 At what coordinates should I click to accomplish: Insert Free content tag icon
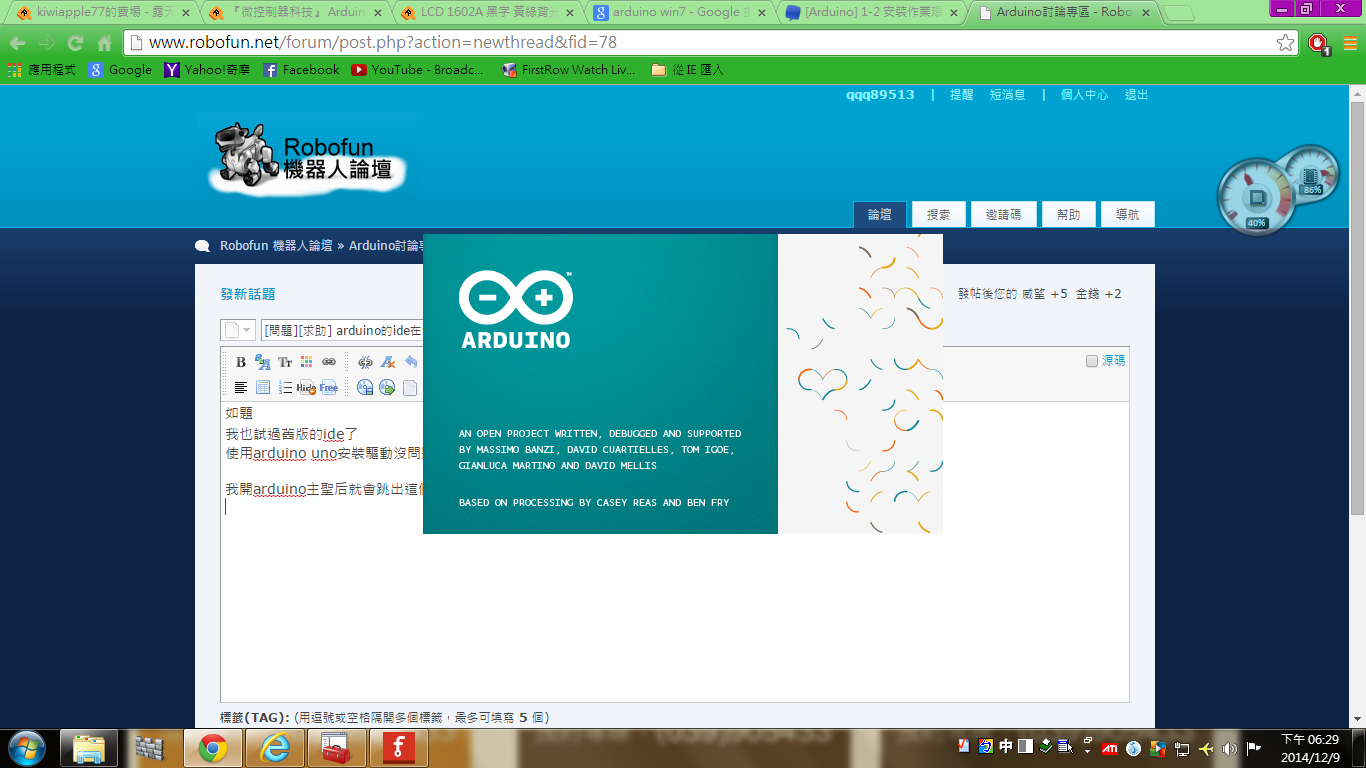[329, 387]
